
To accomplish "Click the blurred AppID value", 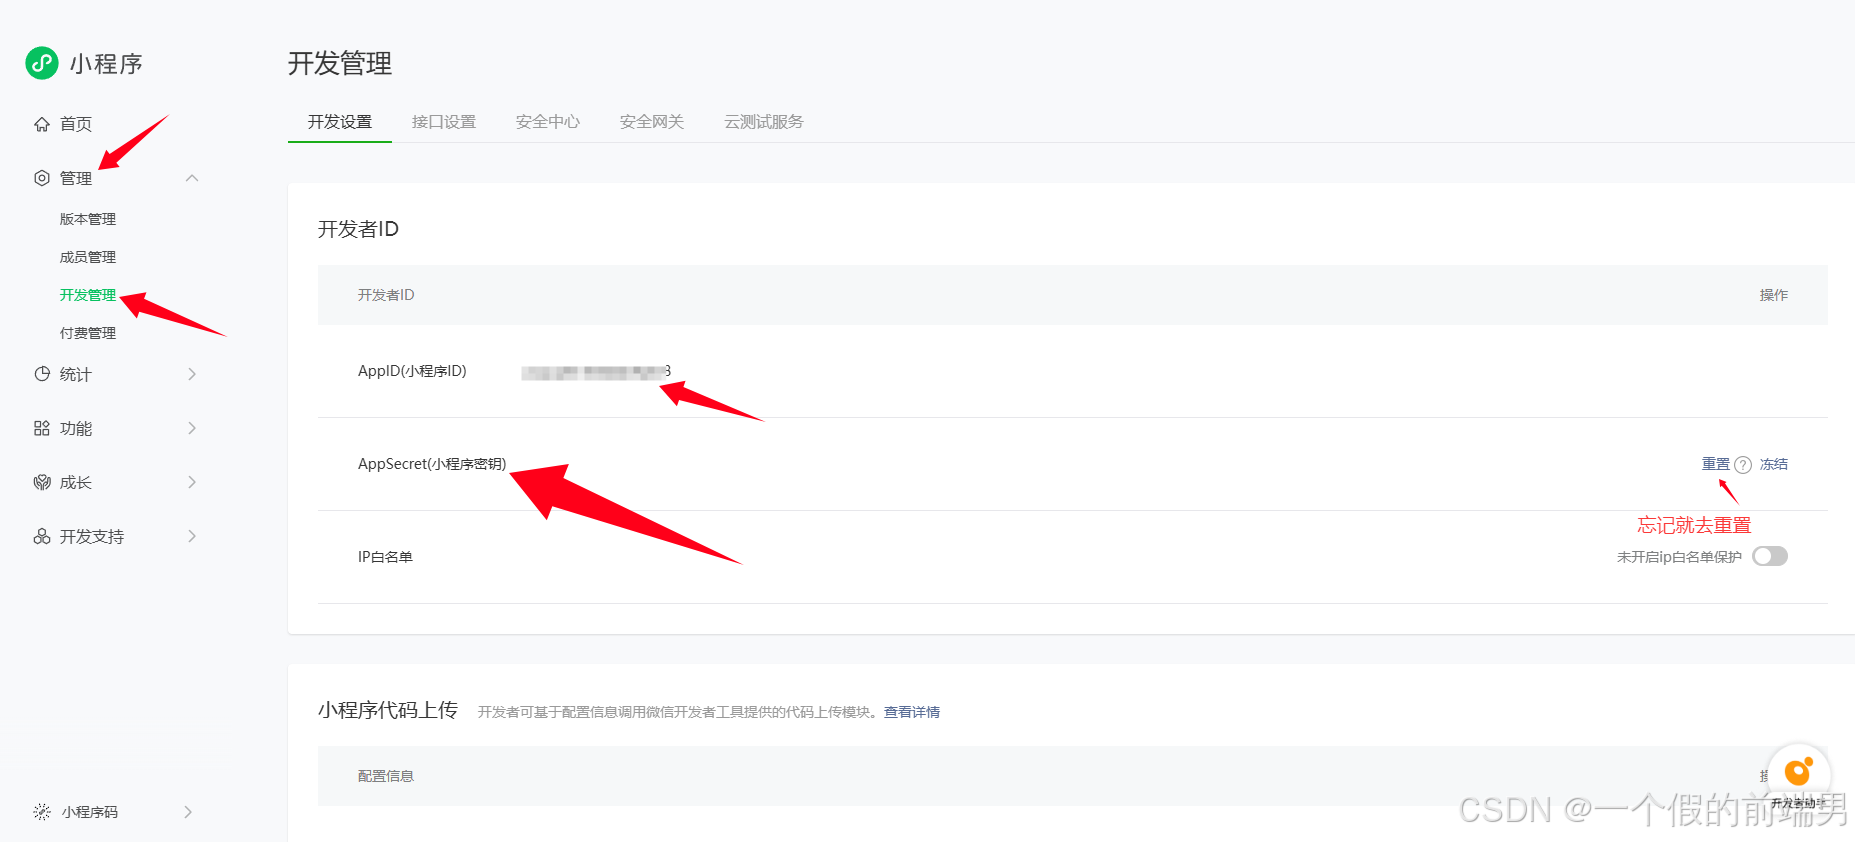I will click(x=596, y=372).
